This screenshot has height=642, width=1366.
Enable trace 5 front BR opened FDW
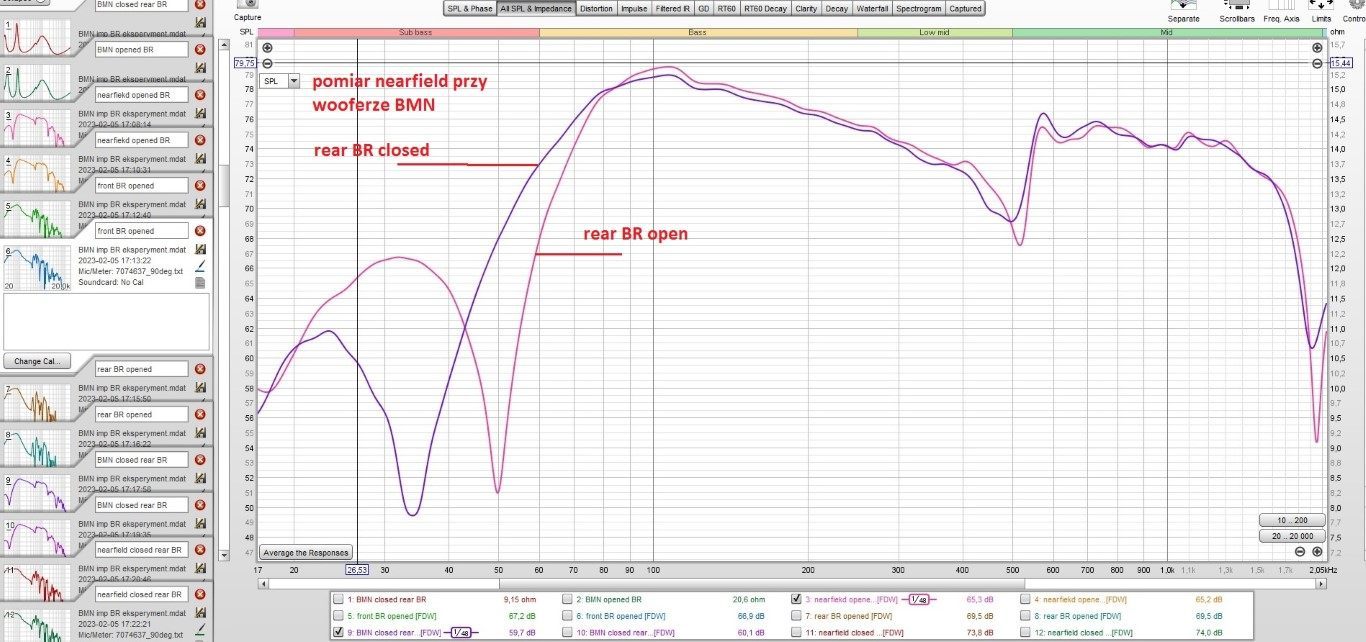pos(338,616)
